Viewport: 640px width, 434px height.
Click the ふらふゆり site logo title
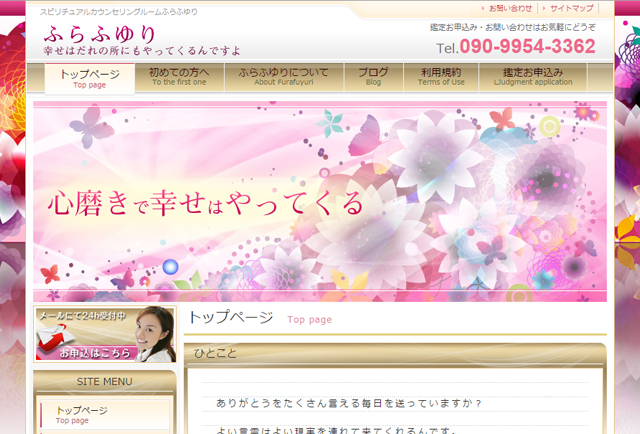100,32
